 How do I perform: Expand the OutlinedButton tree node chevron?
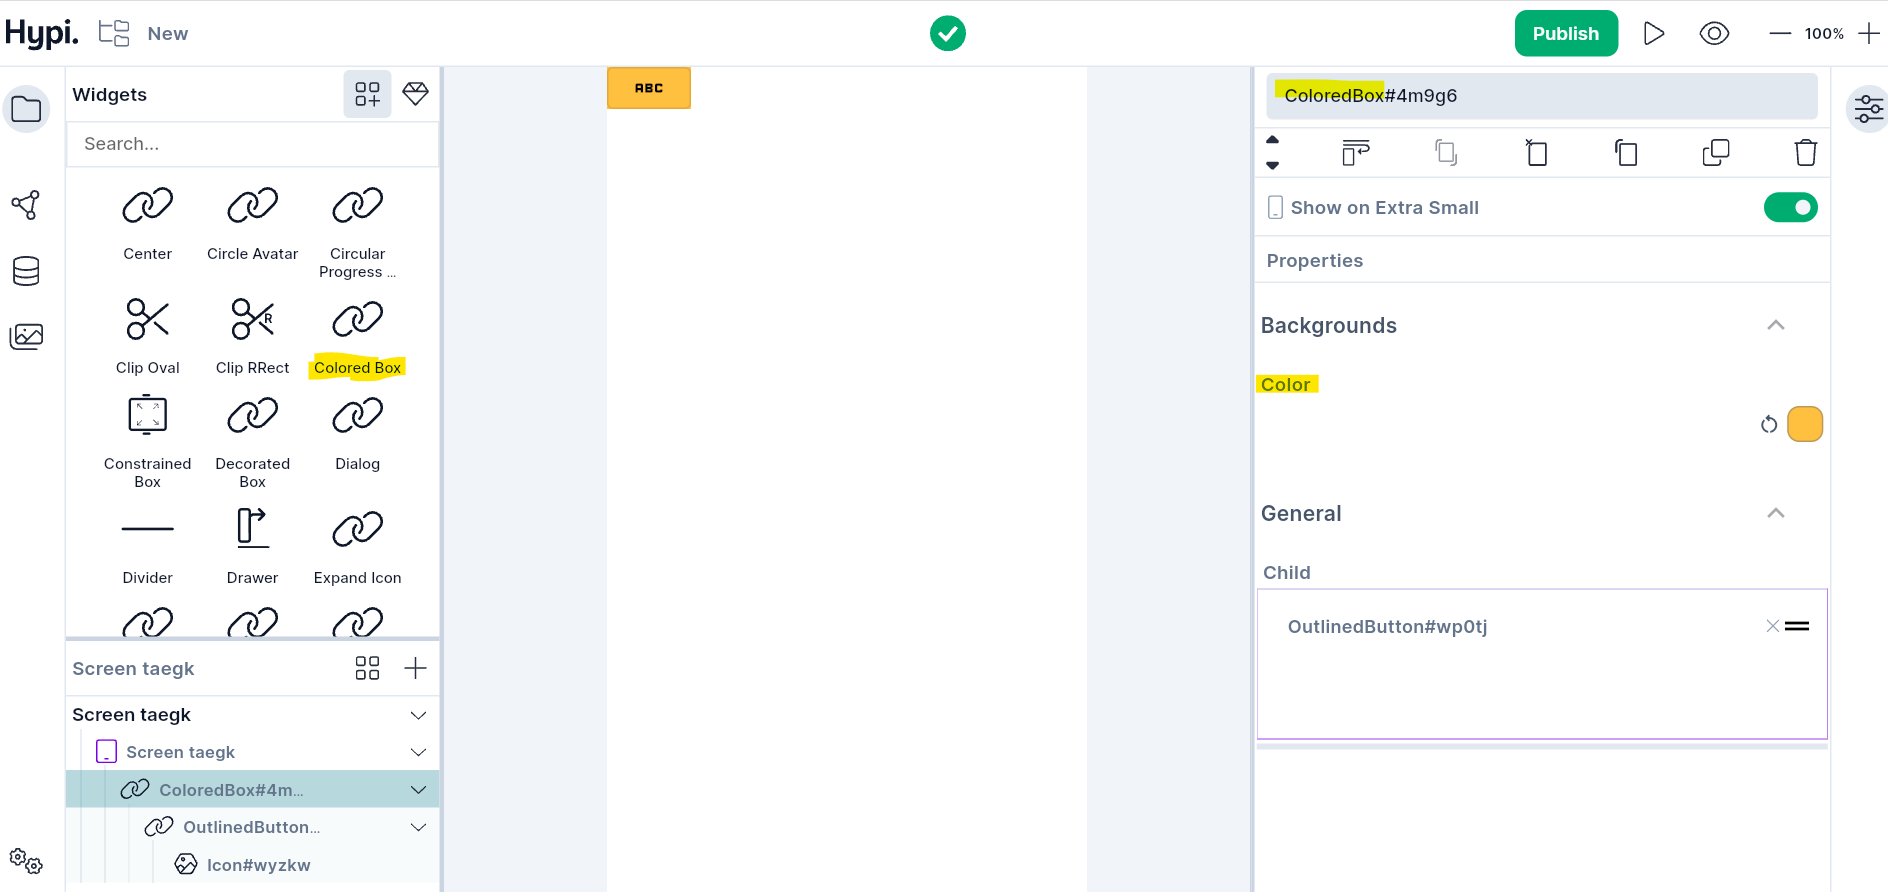[x=418, y=827]
